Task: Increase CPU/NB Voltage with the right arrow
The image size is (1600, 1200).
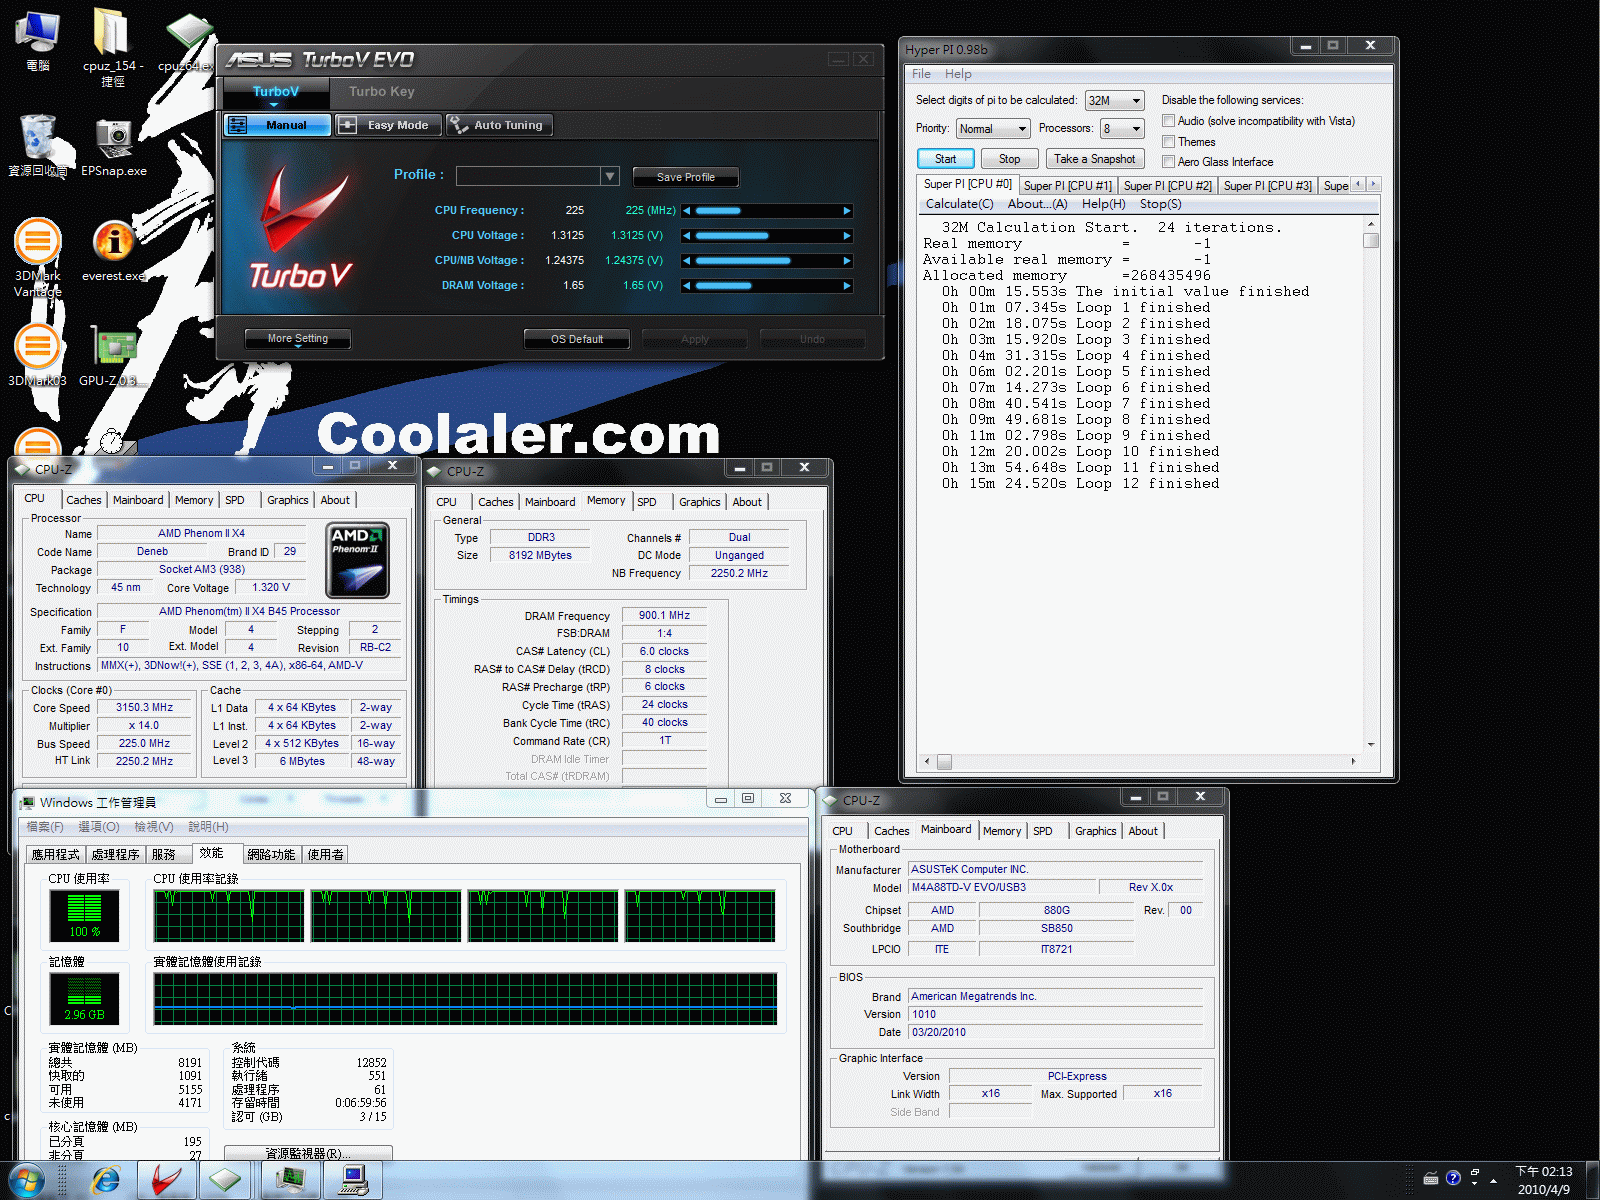Action: click(x=847, y=261)
